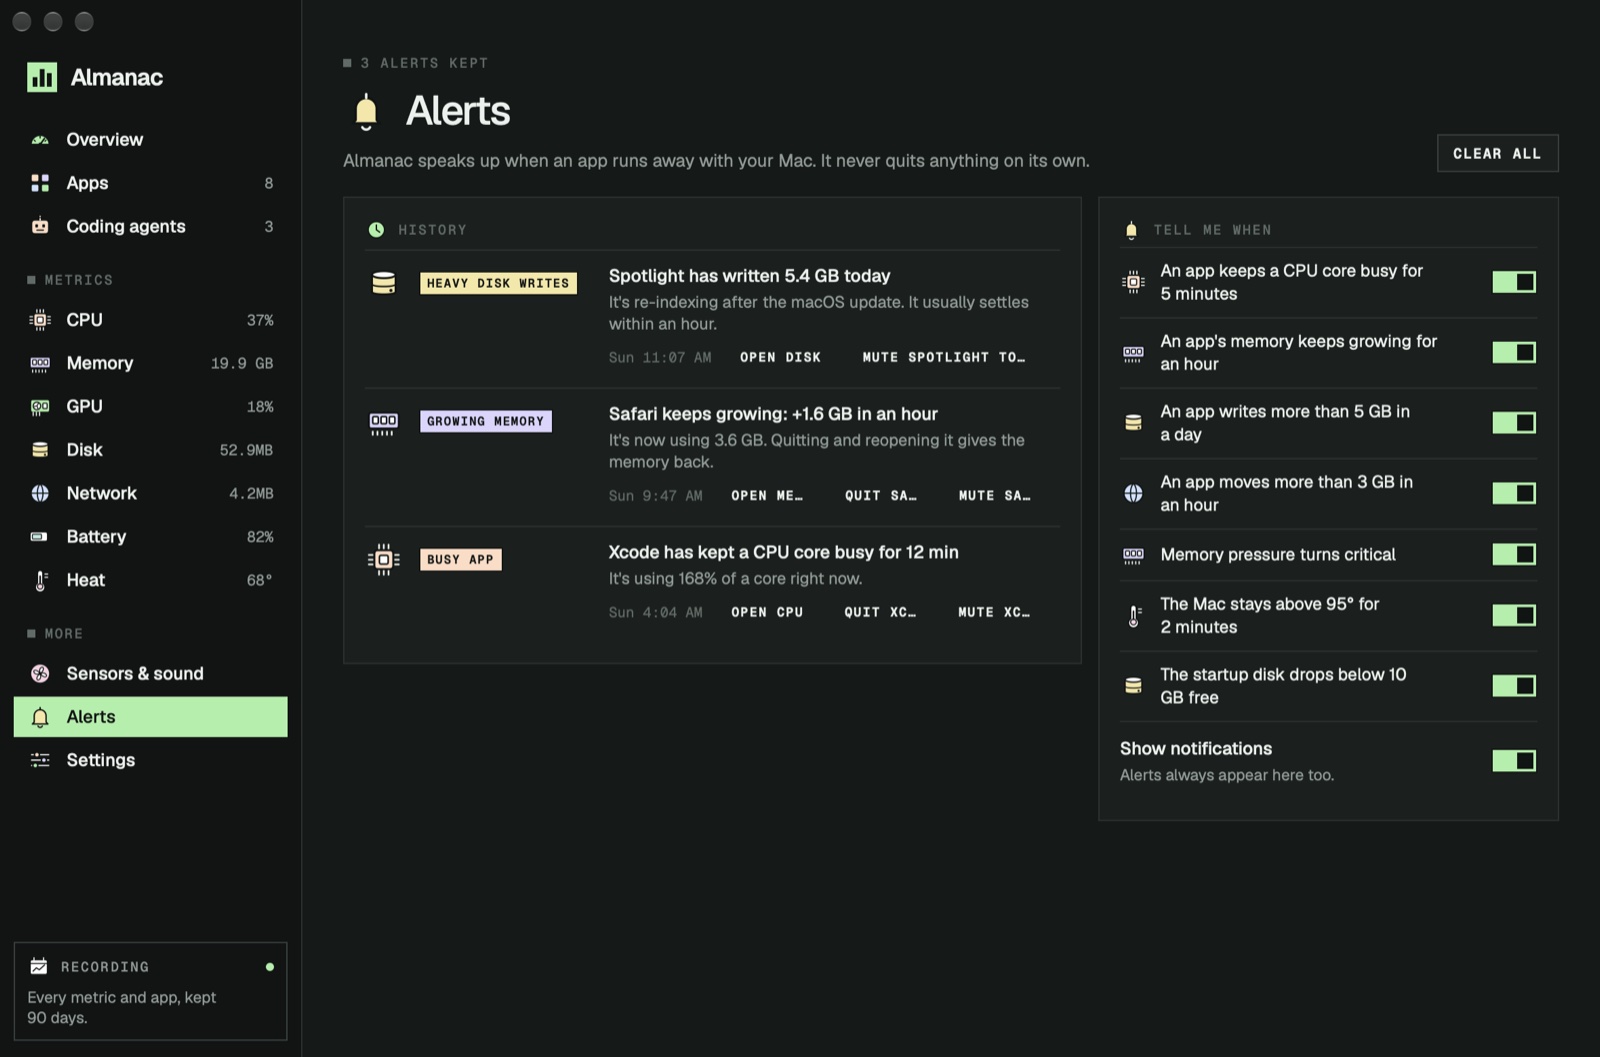Open the Network metric page
Viewport: 1600px width, 1057px height.
(x=150, y=493)
